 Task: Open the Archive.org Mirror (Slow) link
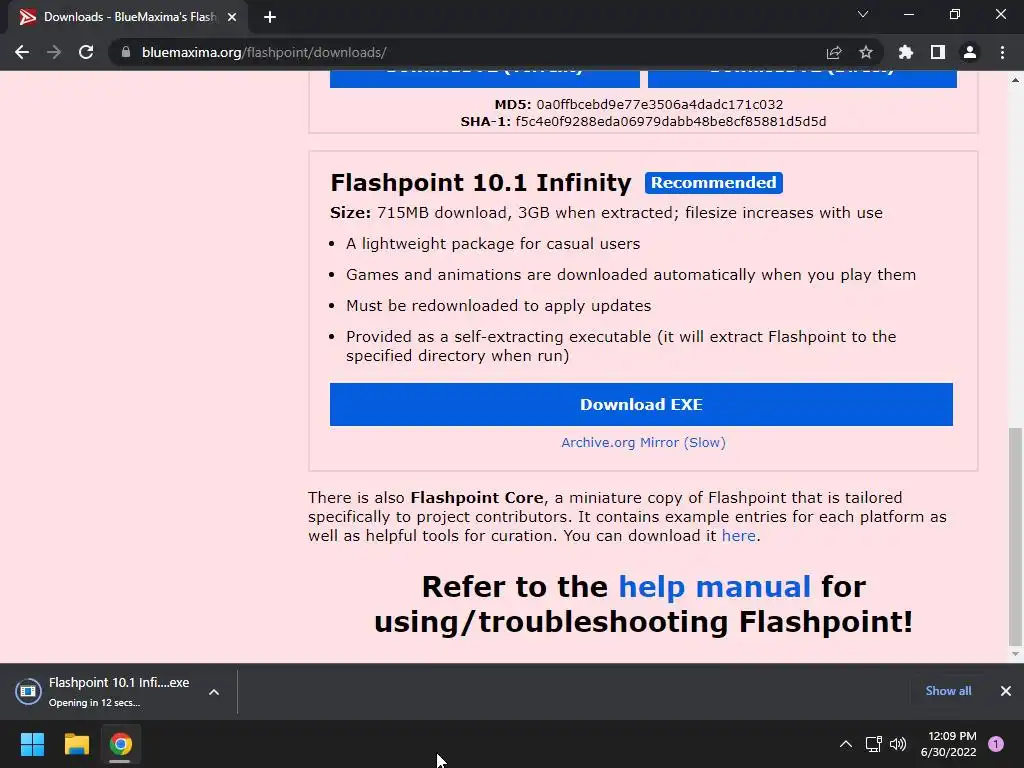coord(643,442)
